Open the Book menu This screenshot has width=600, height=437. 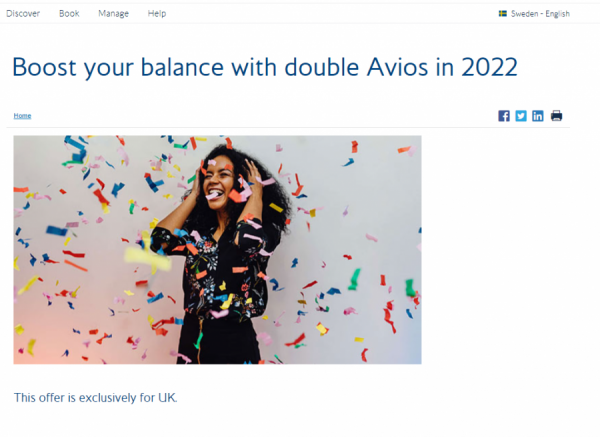click(69, 14)
